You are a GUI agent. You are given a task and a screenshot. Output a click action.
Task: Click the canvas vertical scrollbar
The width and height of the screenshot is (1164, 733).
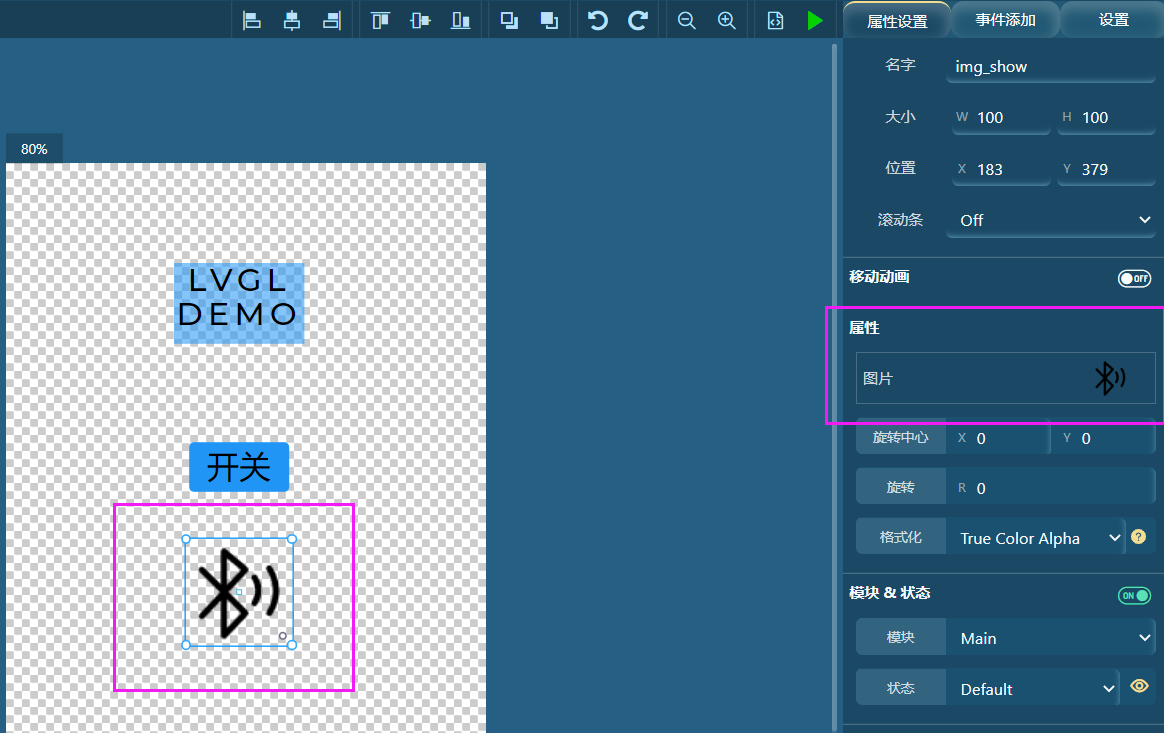click(834, 386)
